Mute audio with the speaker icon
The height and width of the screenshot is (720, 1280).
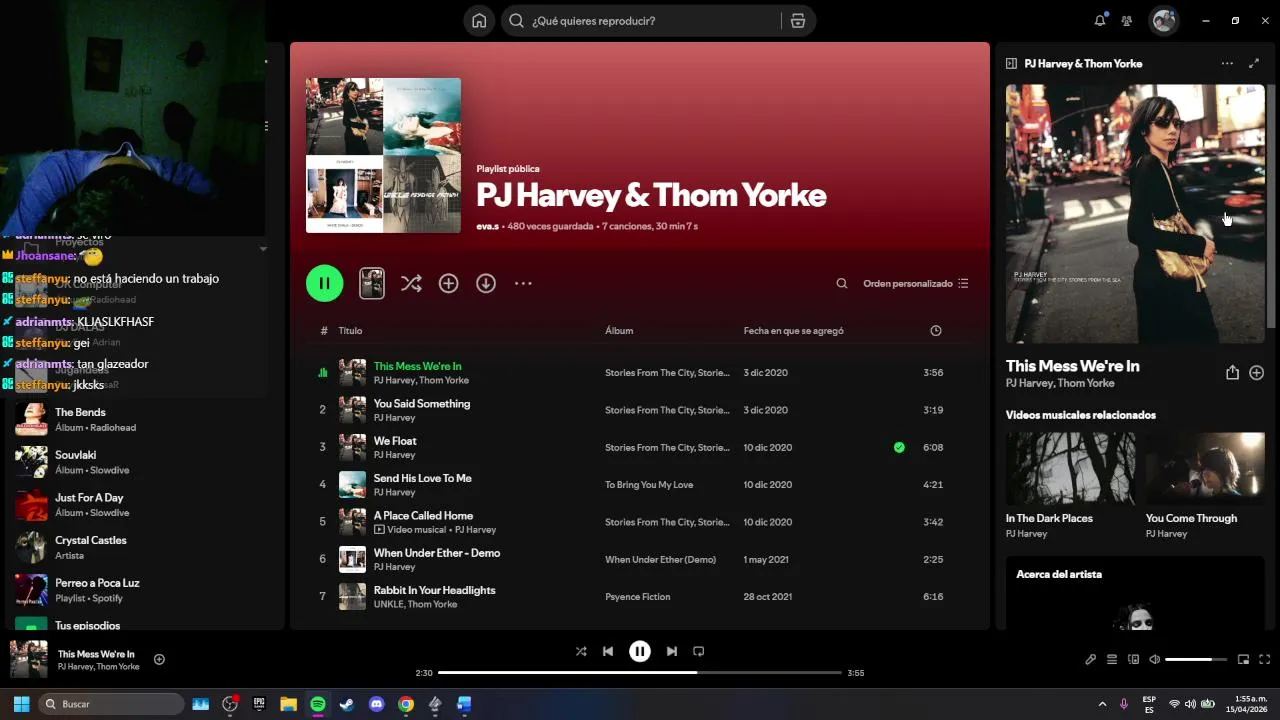pos(1155,660)
